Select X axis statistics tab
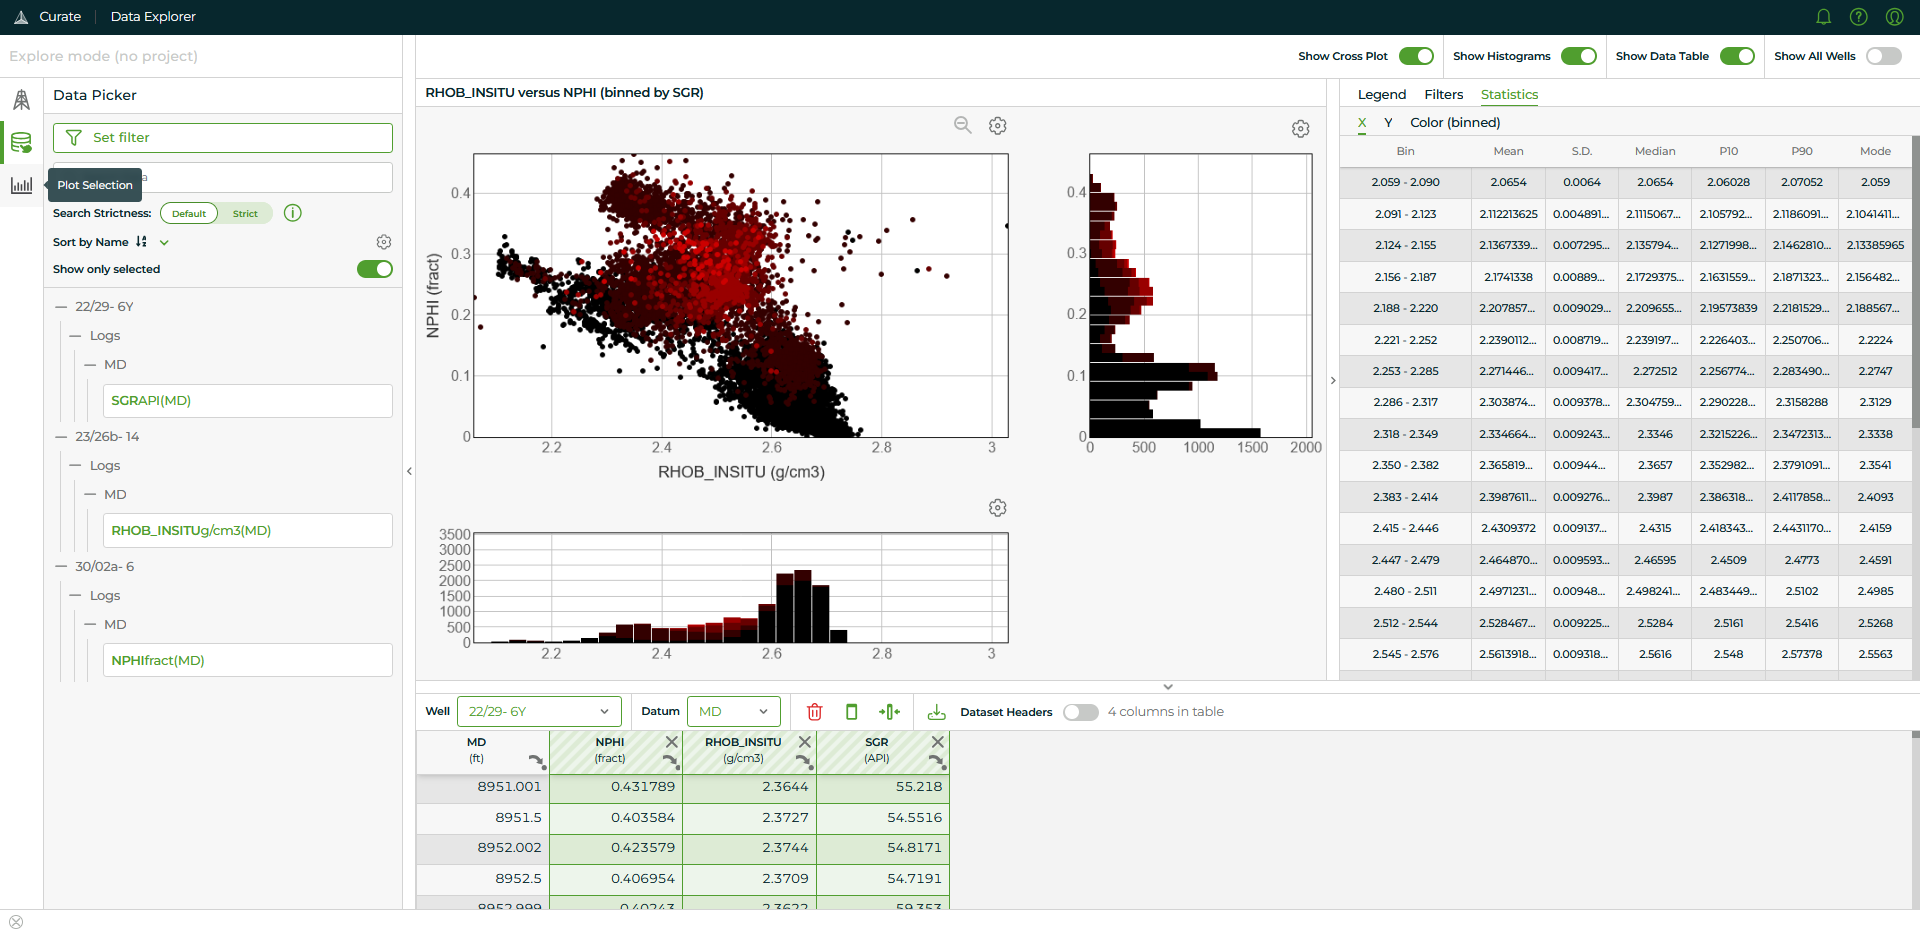The width and height of the screenshot is (1920, 934). tap(1362, 122)
